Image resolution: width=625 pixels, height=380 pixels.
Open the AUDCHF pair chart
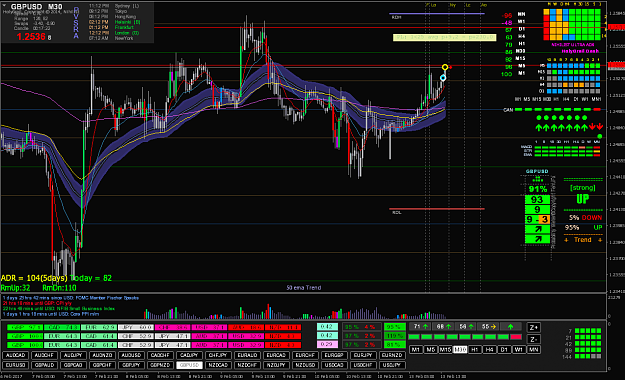[44, 355]
